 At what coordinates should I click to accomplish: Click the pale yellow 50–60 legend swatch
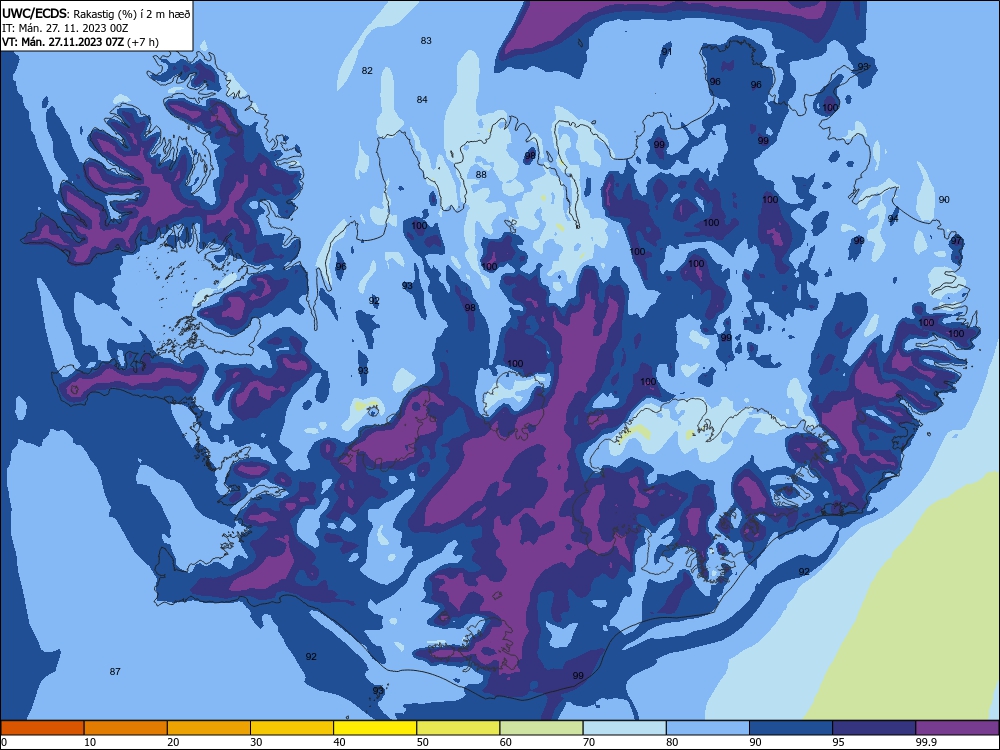coord(459,728)
